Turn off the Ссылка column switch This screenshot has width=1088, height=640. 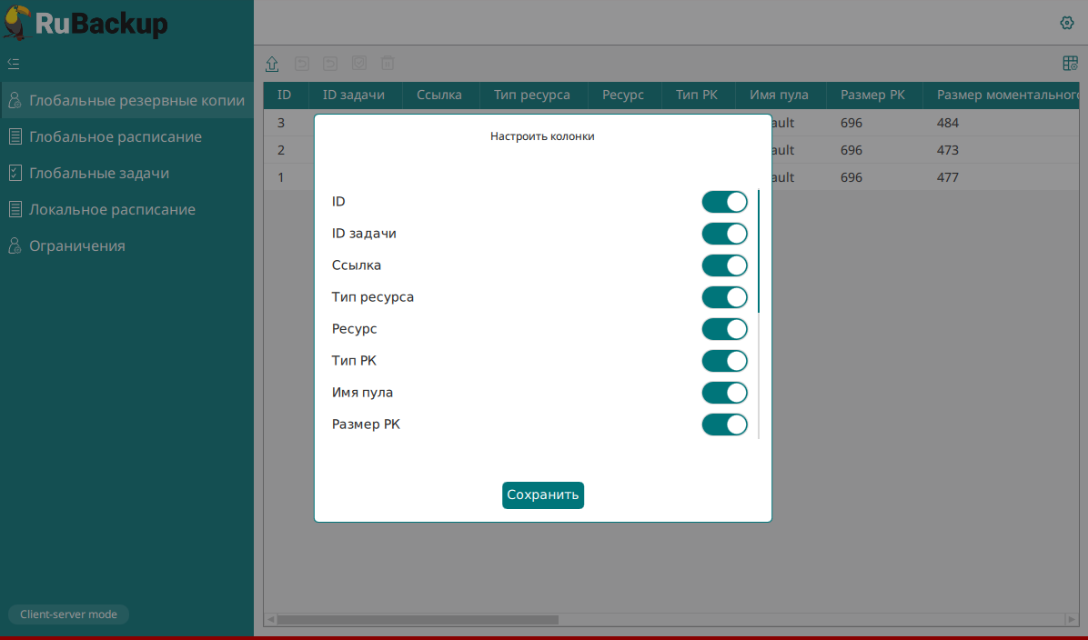pyautogui.click(x=724, y=266)
